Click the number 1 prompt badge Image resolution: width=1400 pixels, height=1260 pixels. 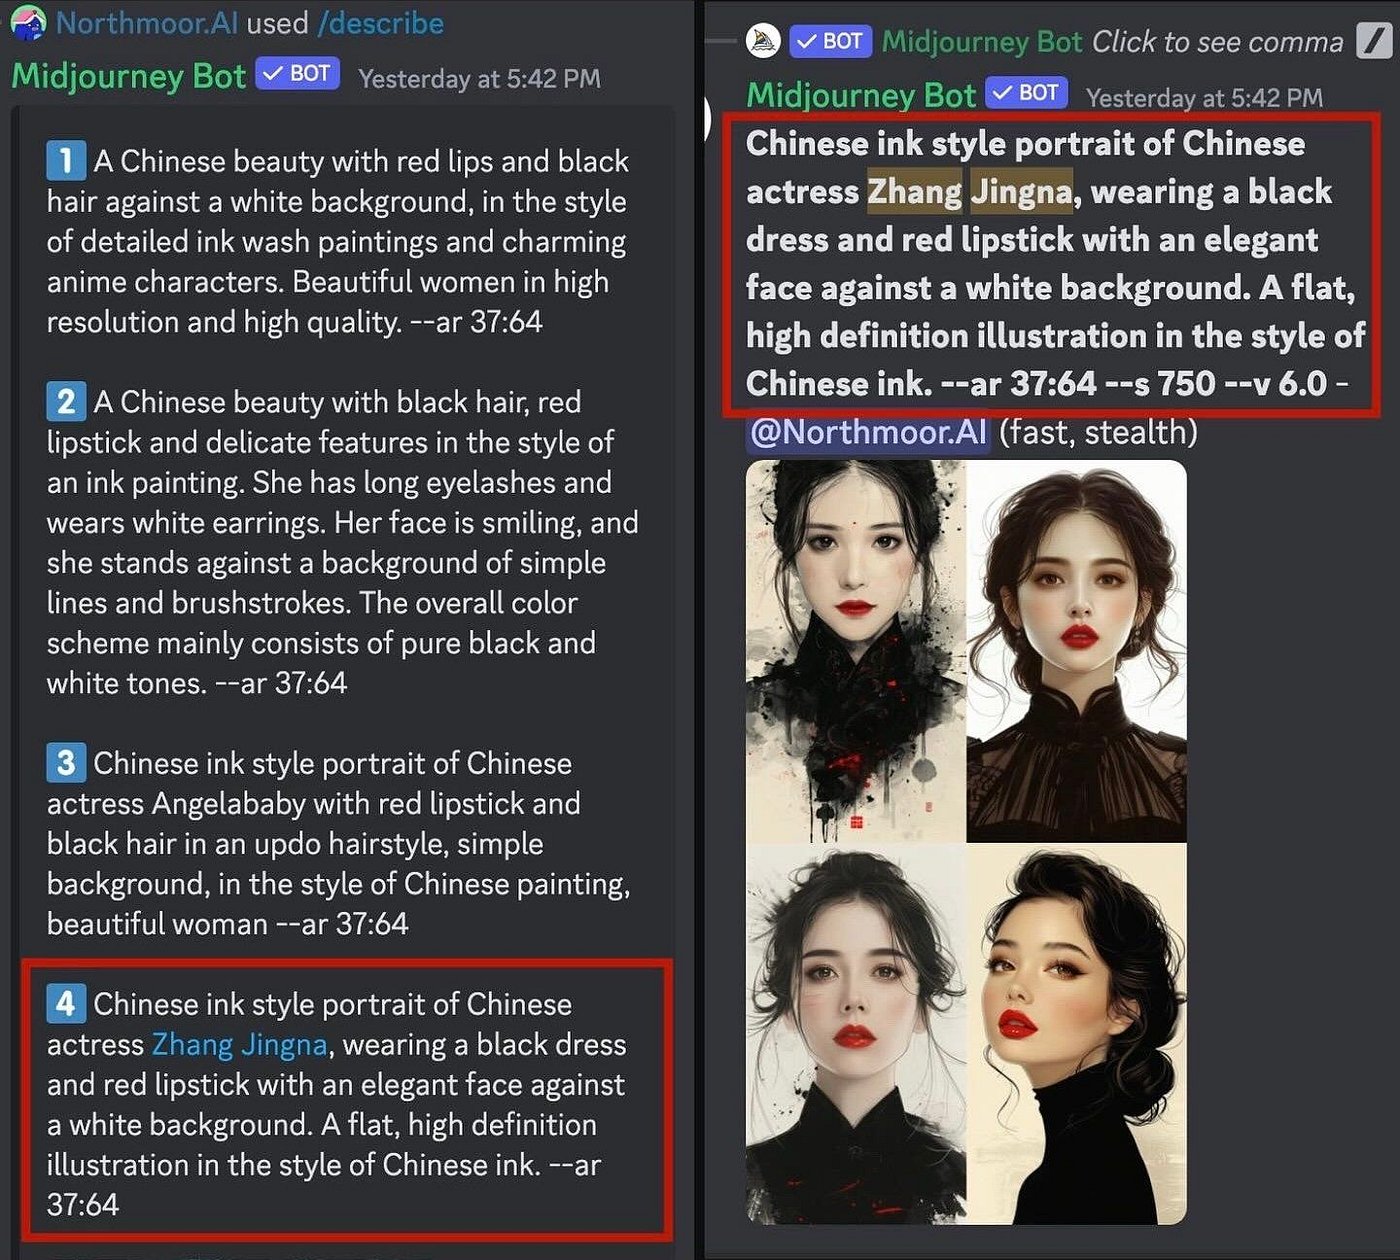click(65, 161)
